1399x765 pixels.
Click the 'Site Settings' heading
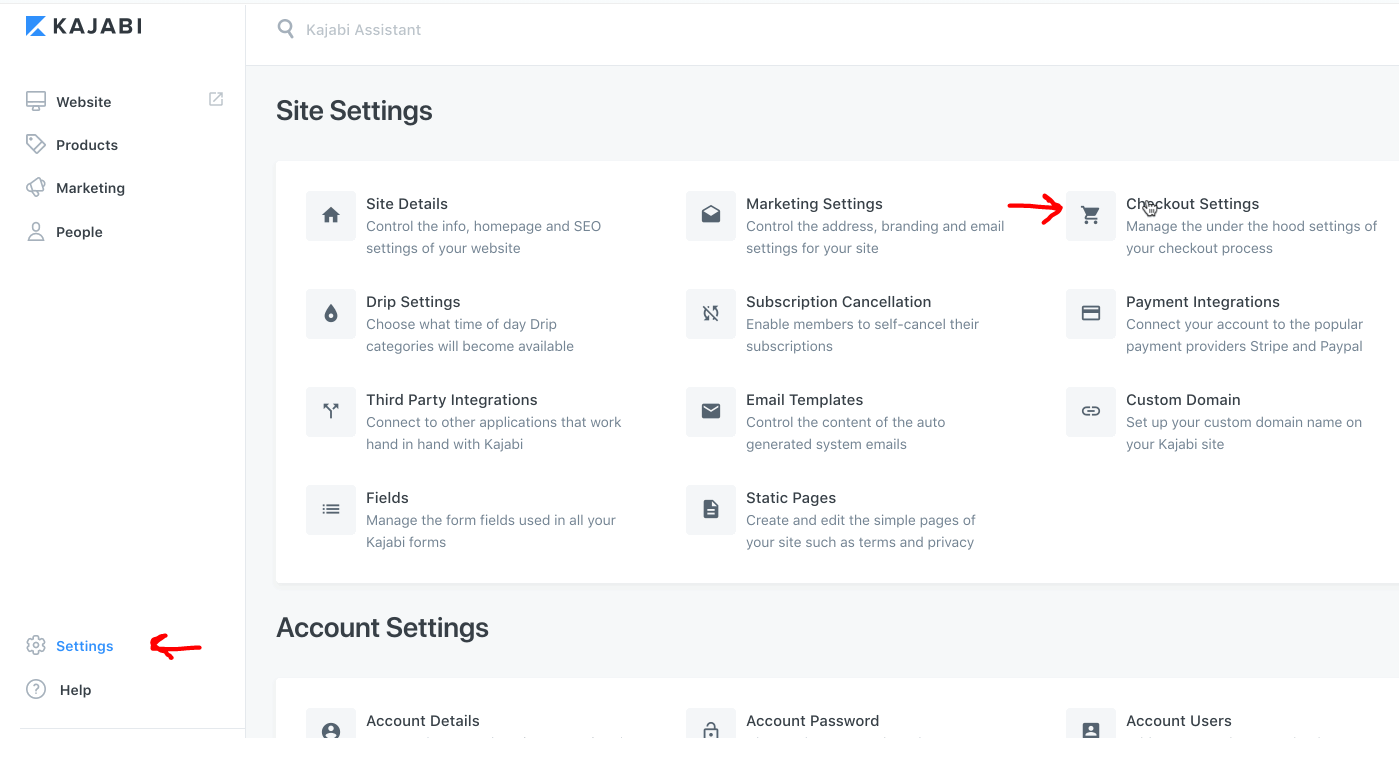pyautogui.click(x=354, y=110)
